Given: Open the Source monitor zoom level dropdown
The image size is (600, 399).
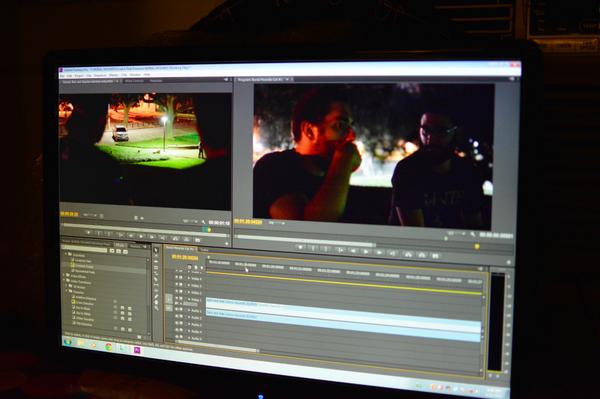Looking at the screenshot, I should click(x=90, y=215).
